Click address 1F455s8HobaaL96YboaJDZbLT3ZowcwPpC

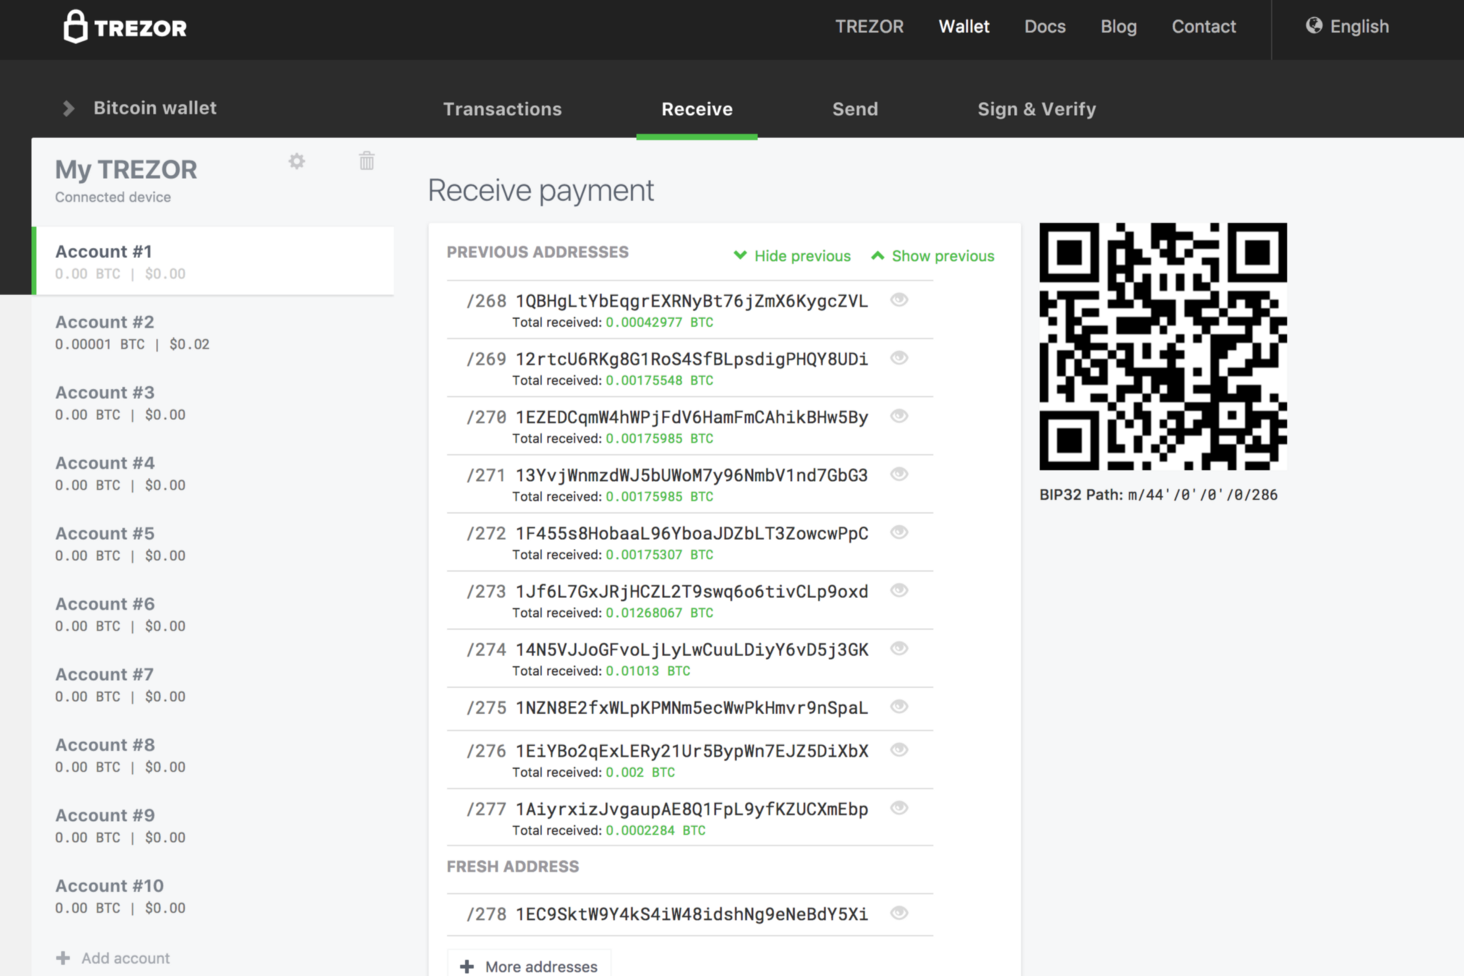692,533
